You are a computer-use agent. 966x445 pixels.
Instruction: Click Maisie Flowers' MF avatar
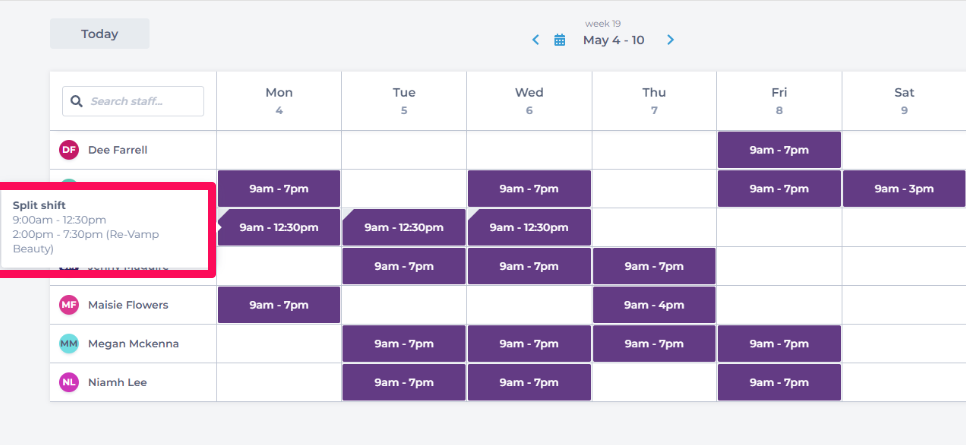pos(69,305)
